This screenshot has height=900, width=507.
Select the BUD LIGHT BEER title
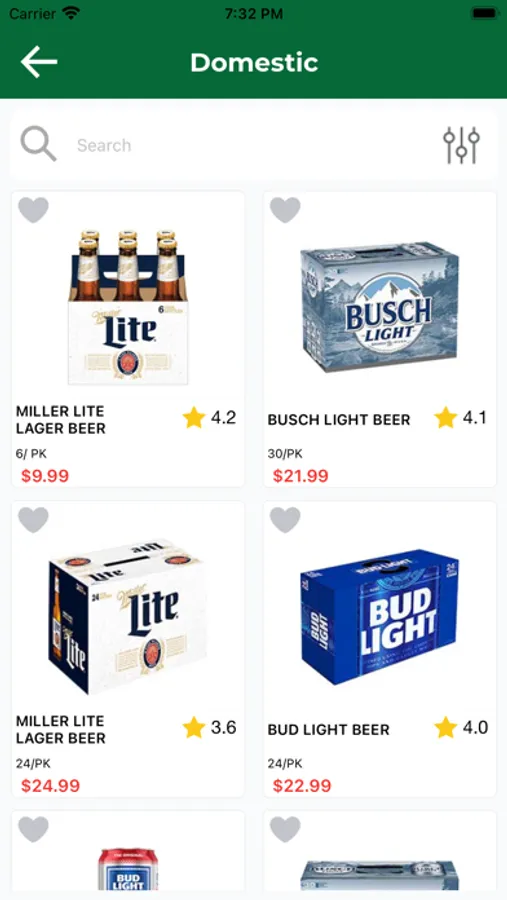[328, 730]
